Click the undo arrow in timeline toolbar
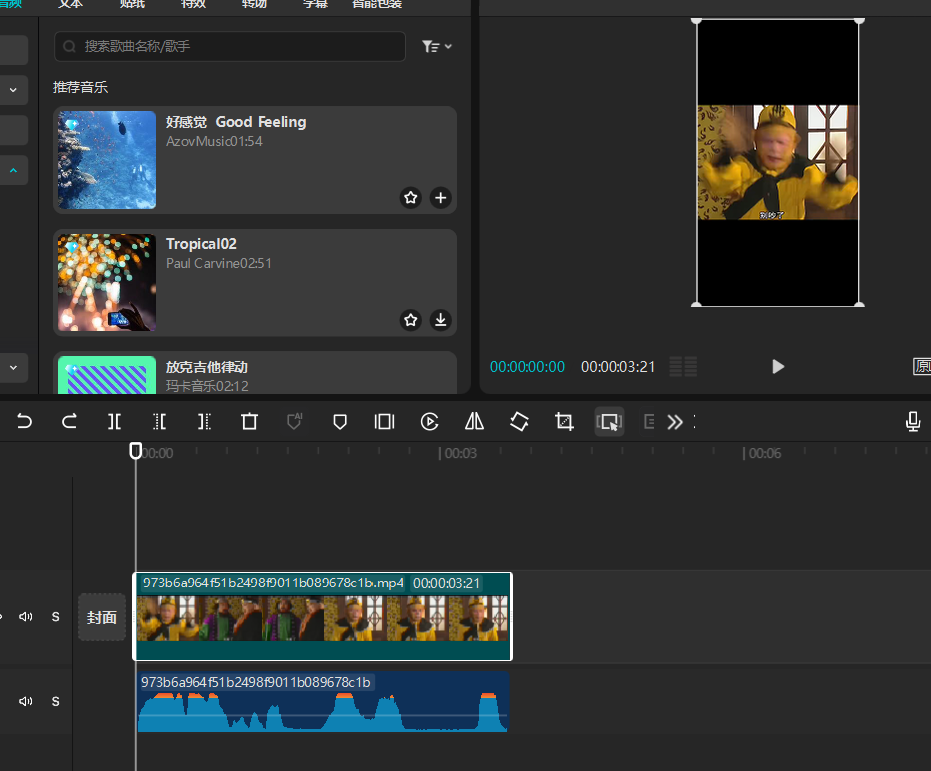 [x=24, y=422]
